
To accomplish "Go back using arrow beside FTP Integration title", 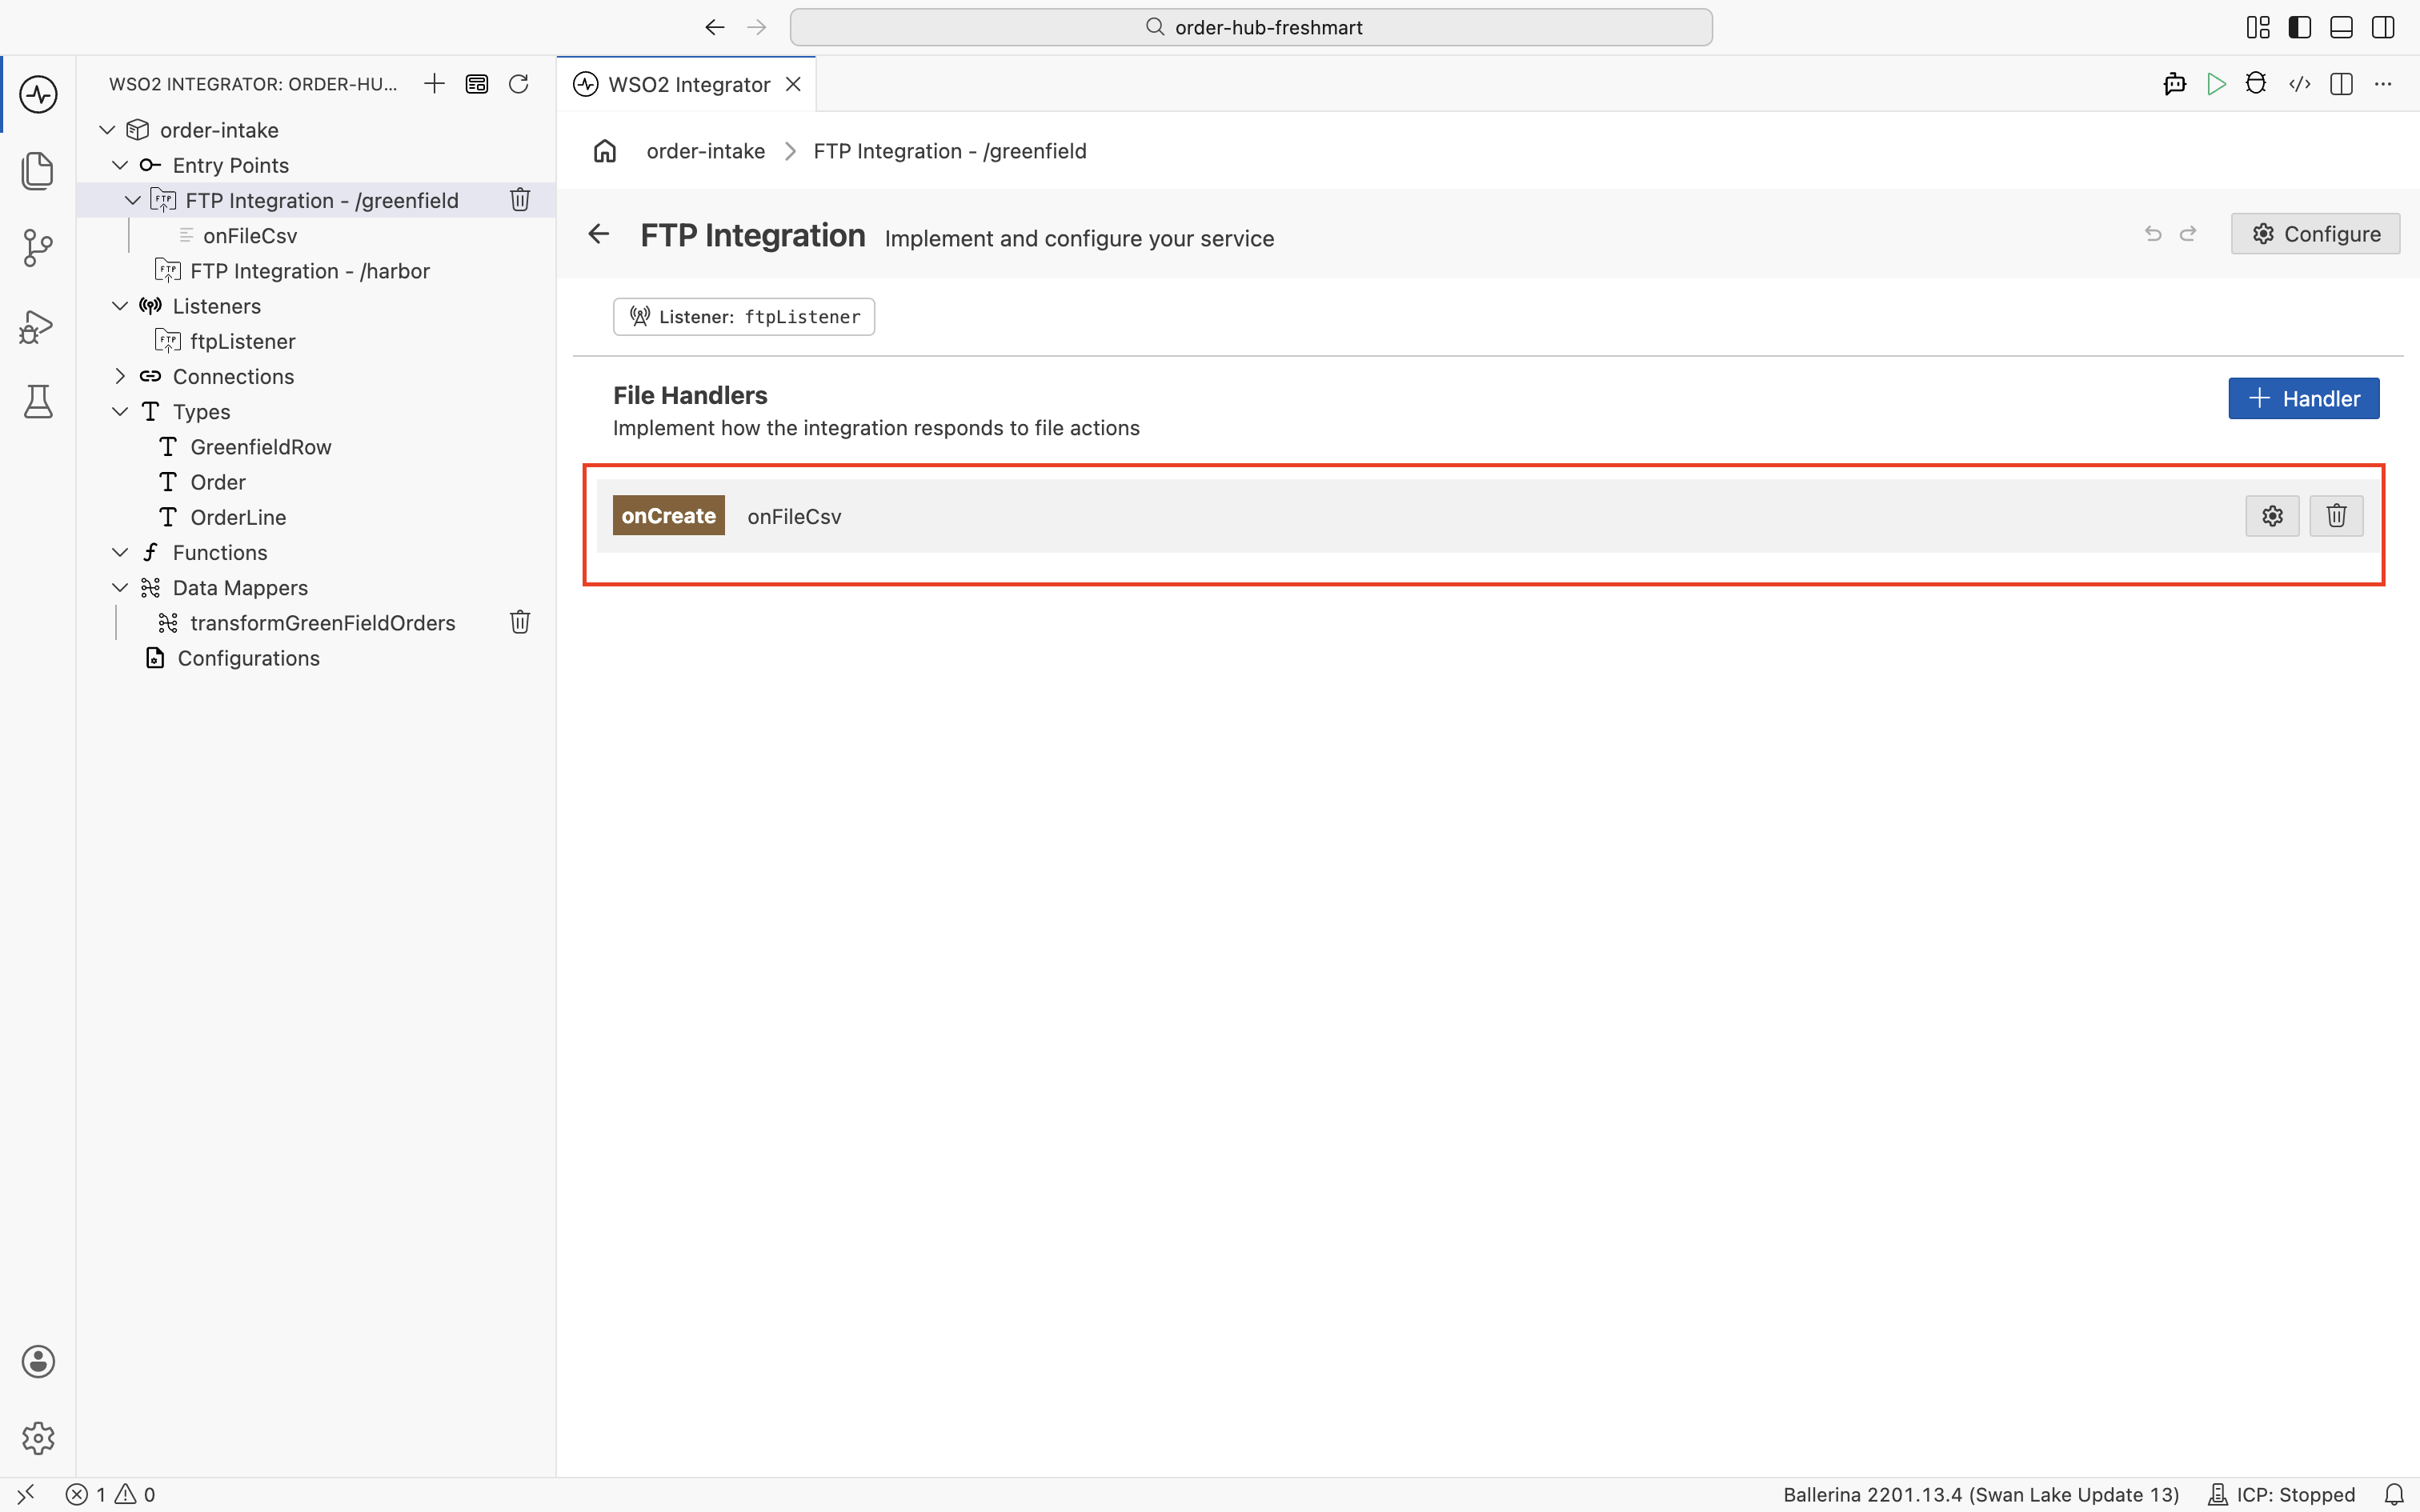I will click(x=598, y=234).
